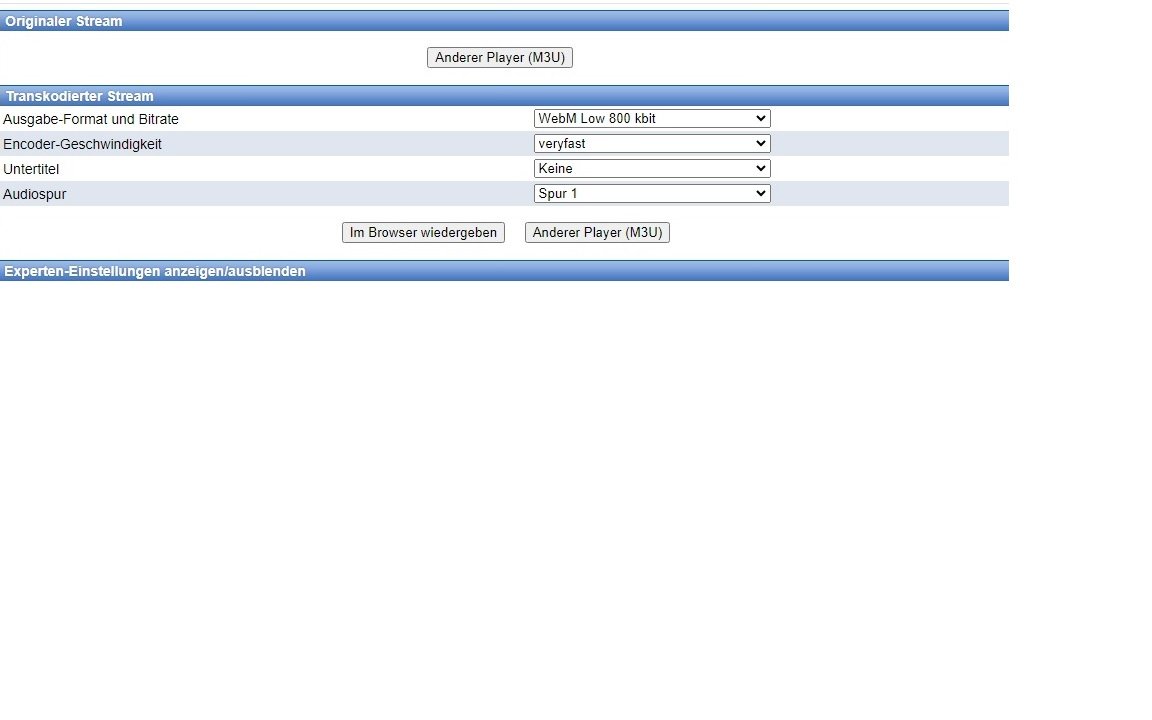The width and height of the screenshot is (1152, 720).
Task: Click the Audiospur label text
Action: 35,194
